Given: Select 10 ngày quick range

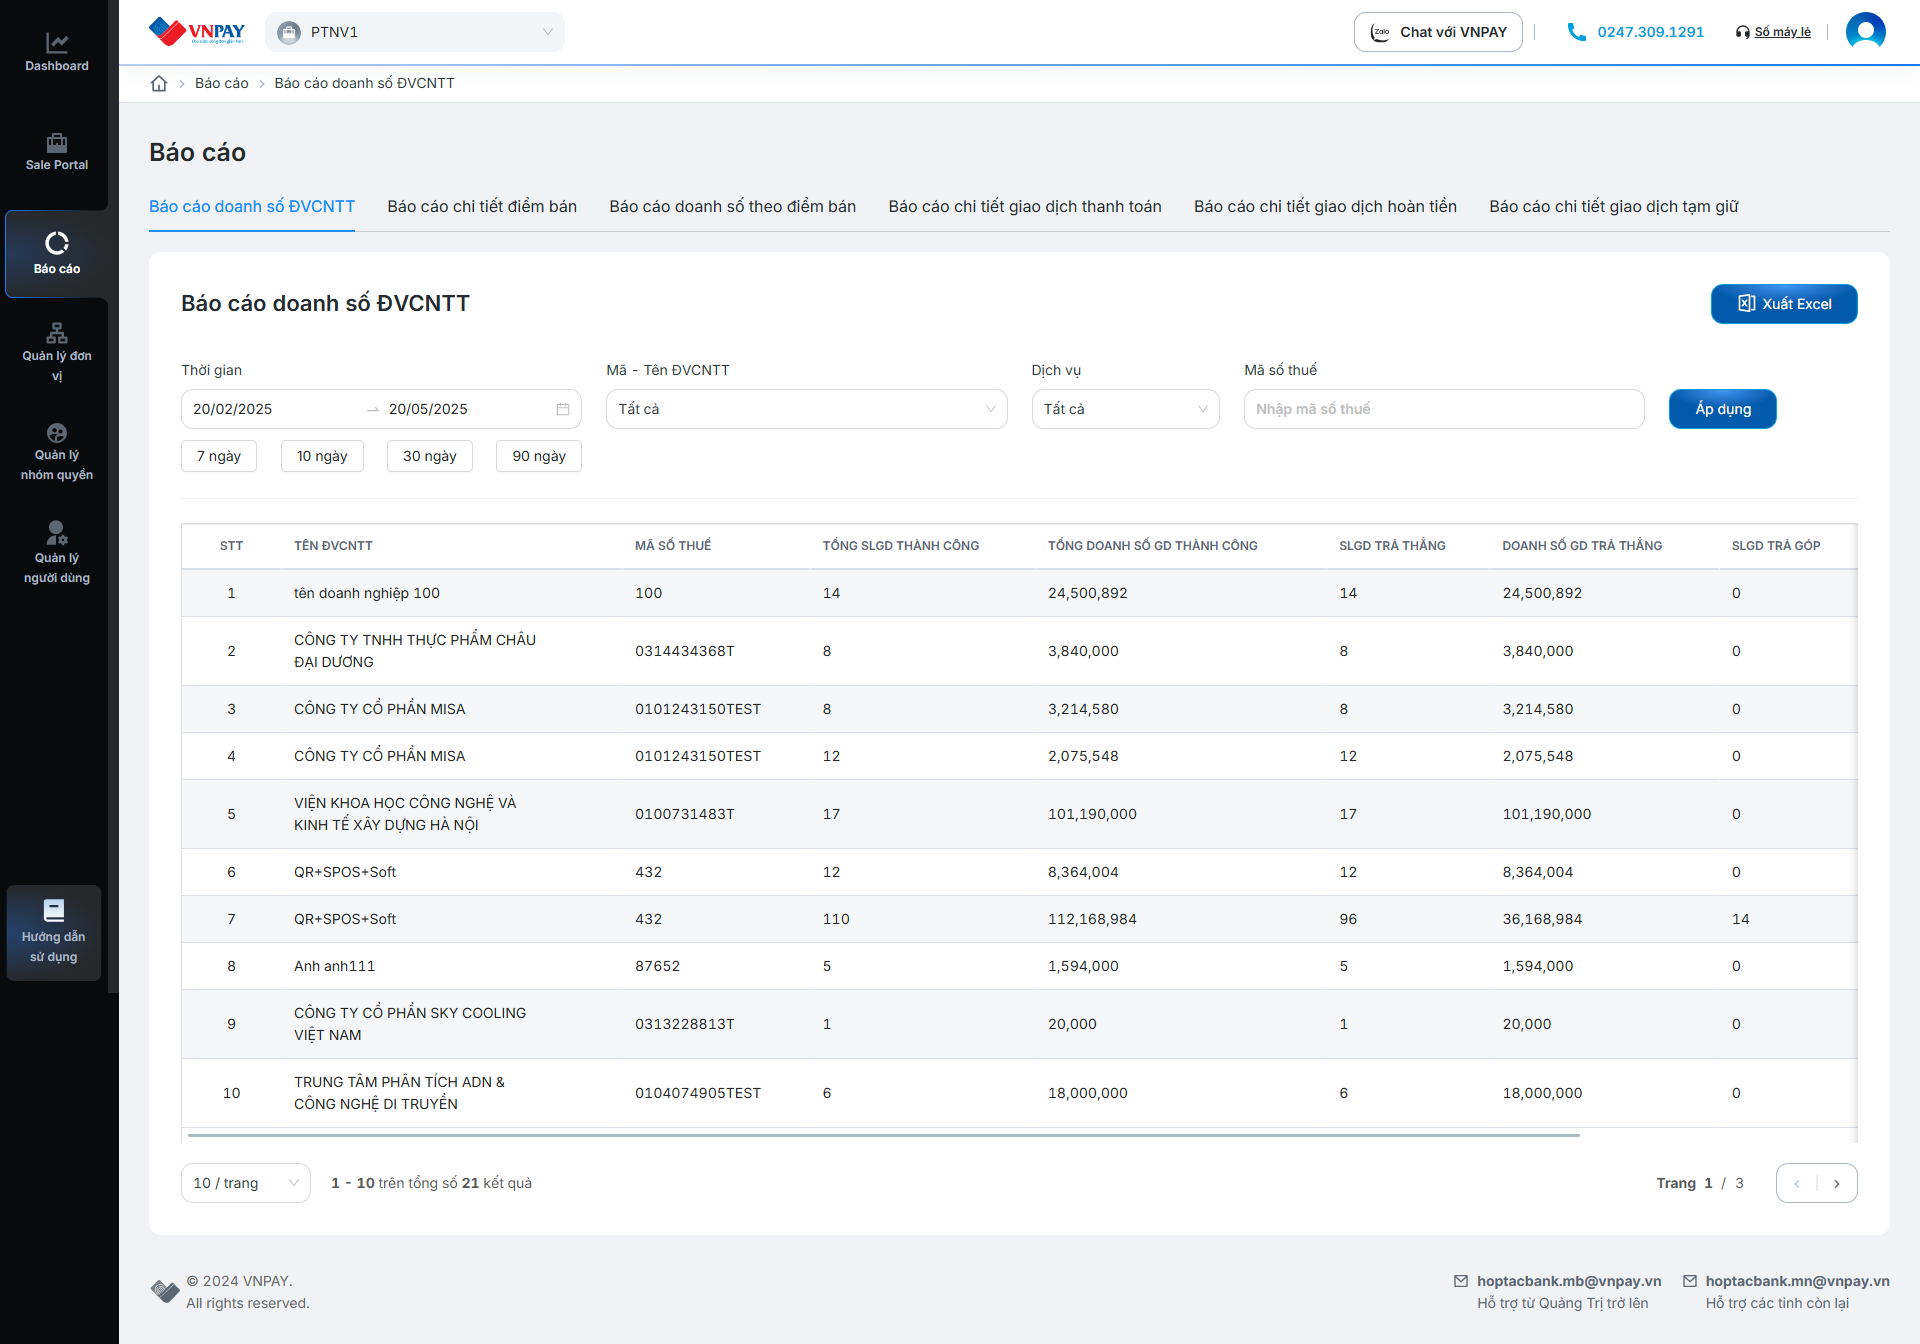Looking at the screenshot, I should pos(322,456).
